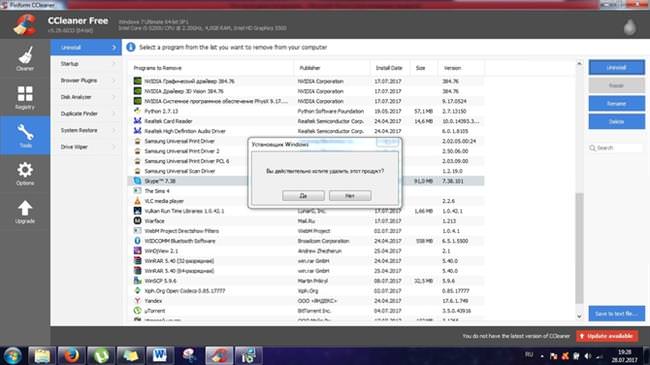The image size is (650, 365).
Task: Click the red Update available button
Action: (x=607, y=336)
